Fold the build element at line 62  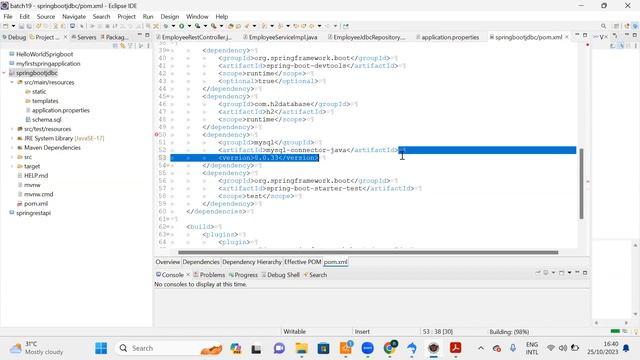tap(167, 227)
